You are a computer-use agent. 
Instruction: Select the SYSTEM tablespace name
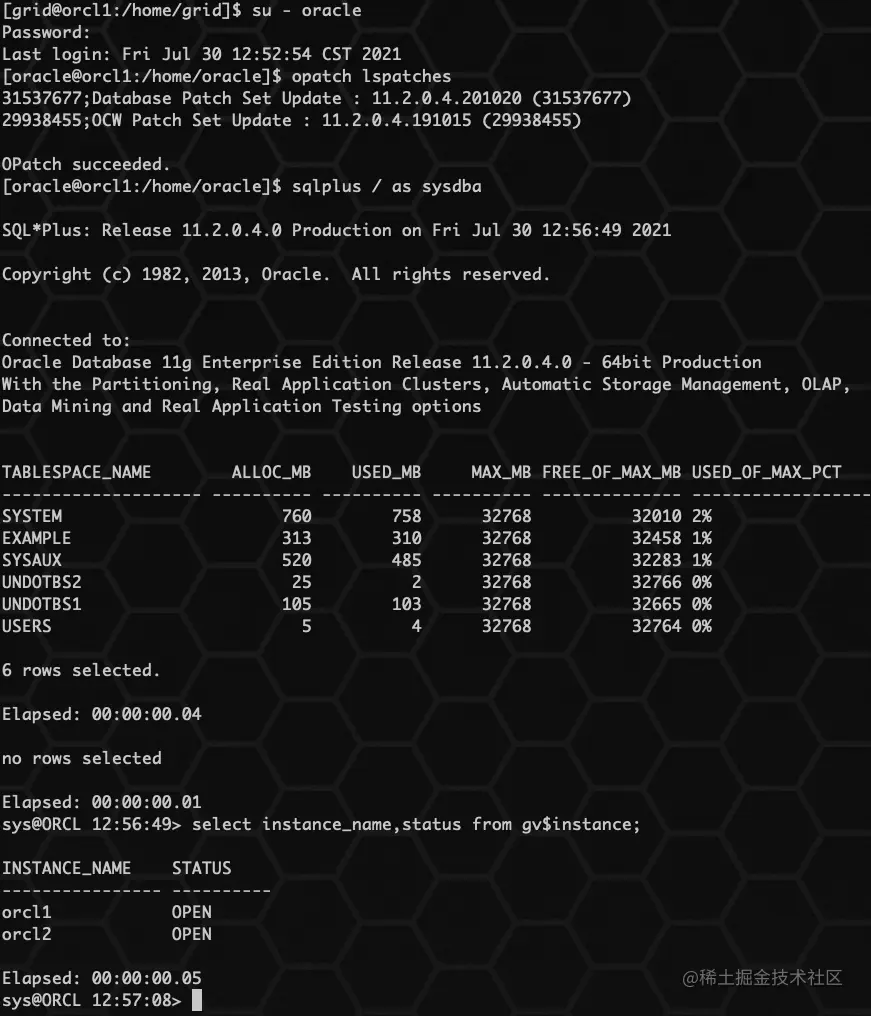point(32,516)
